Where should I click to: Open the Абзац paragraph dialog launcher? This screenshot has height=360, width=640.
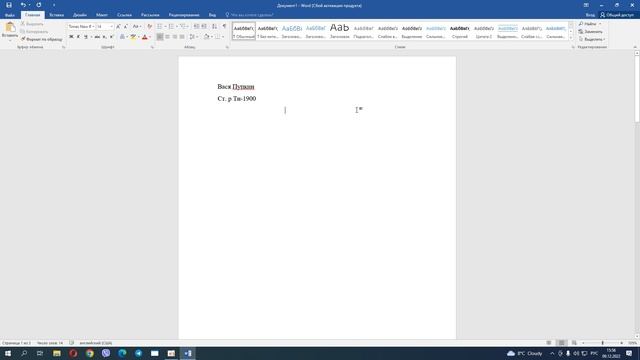tap(227, 47)
